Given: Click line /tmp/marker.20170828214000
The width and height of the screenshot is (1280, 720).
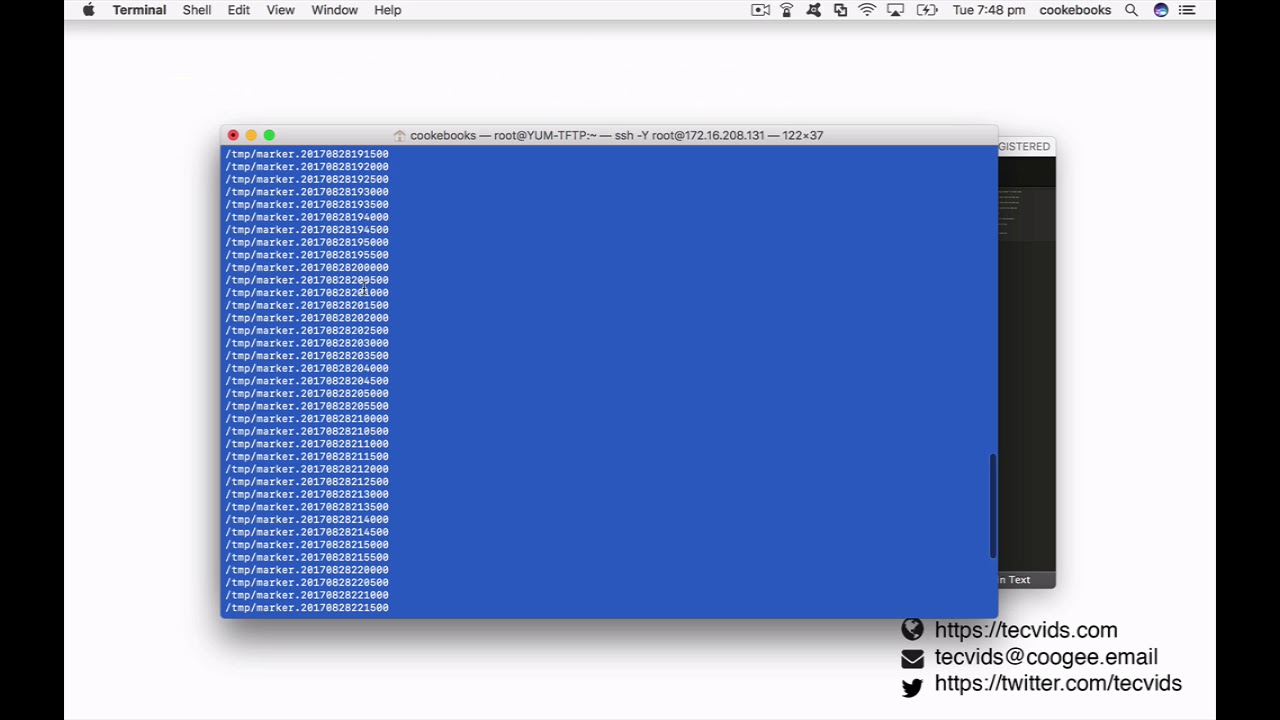Looking at the screenshot, I should (307, 520).
